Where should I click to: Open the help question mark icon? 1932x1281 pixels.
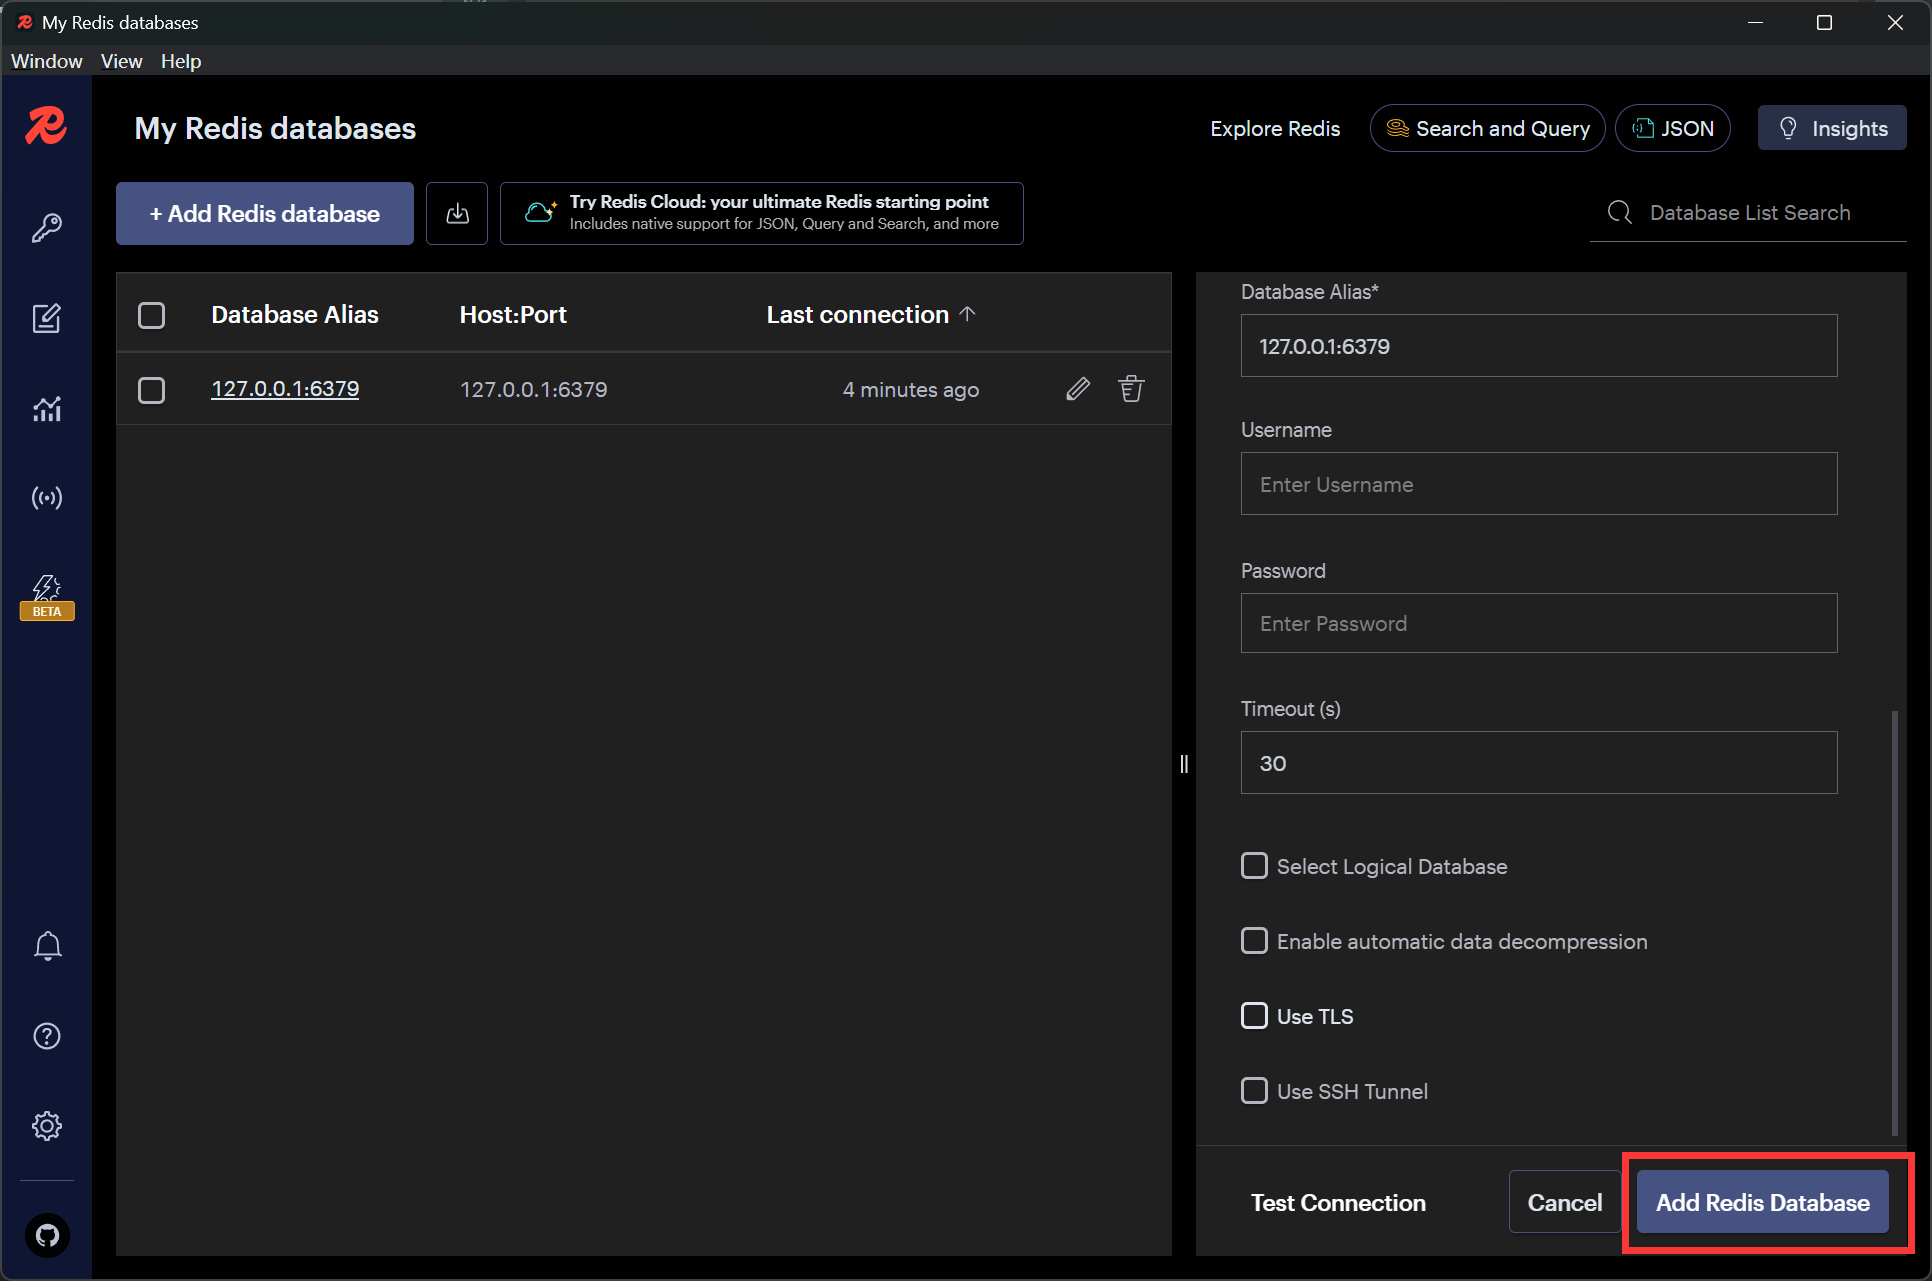click(47, 1036)
